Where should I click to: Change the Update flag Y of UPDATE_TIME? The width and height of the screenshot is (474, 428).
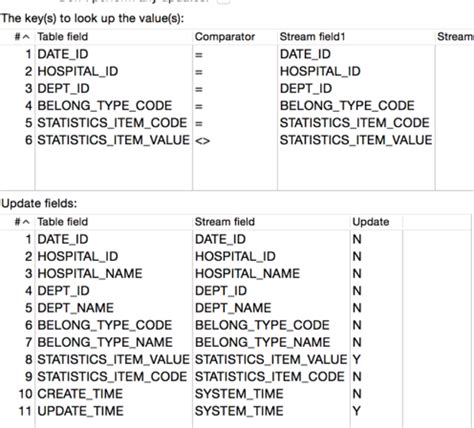(x=356, y=411)
